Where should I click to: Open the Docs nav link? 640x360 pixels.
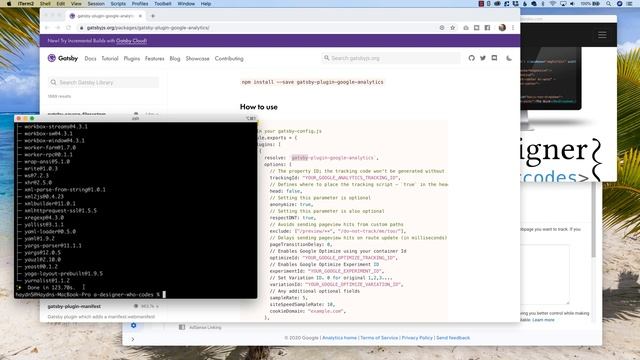pyautogui.click(x=90, y=58)
